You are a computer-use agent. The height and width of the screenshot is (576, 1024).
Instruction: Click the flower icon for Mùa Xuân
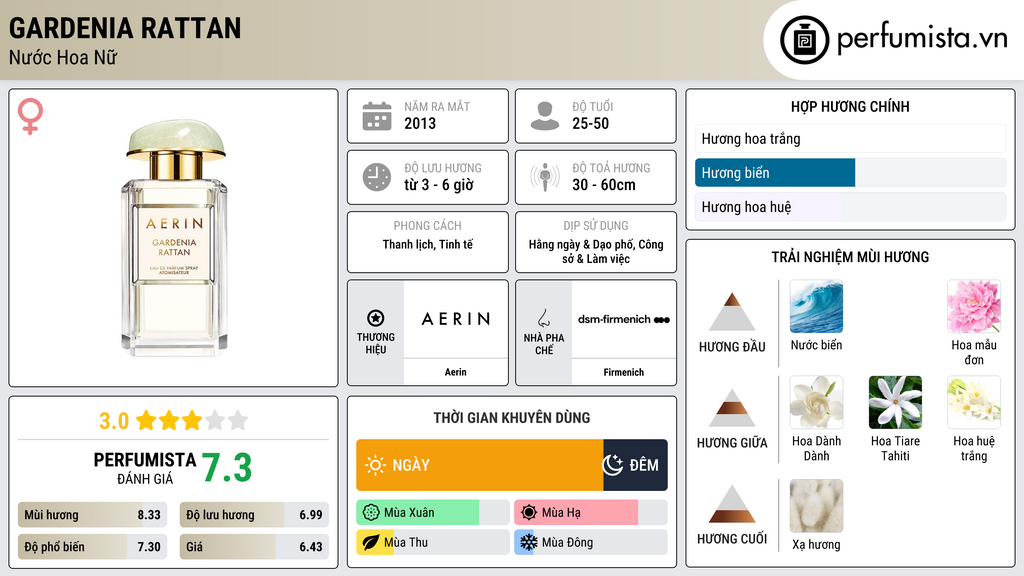pyautogui.click(x=371, y=513)
